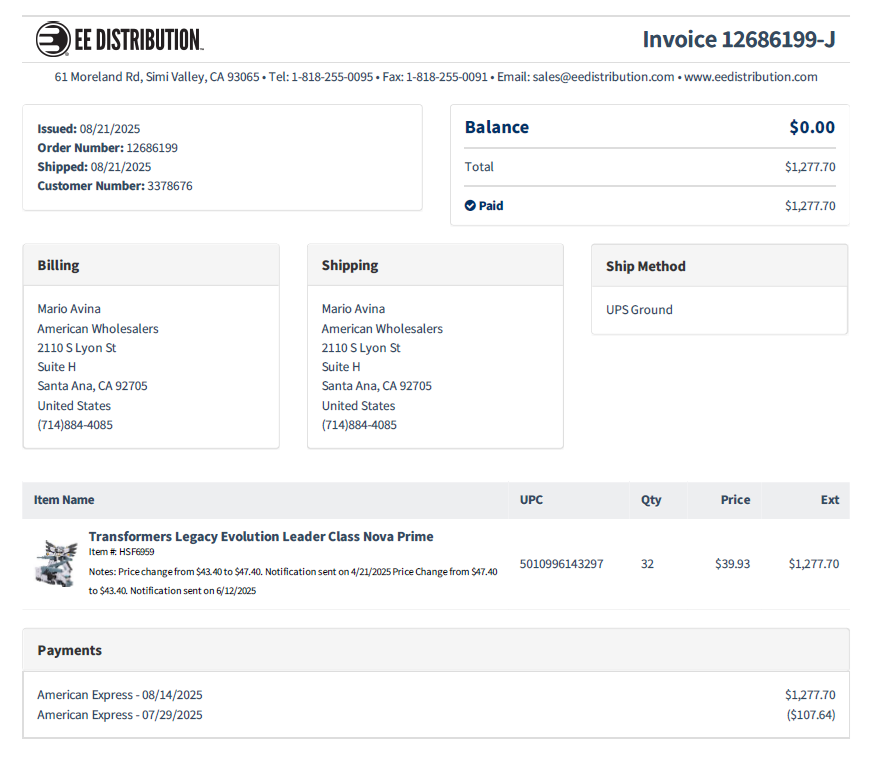Screen dimensions: 875x761
Task: Click the Payments section header
Action: [70, 651]
